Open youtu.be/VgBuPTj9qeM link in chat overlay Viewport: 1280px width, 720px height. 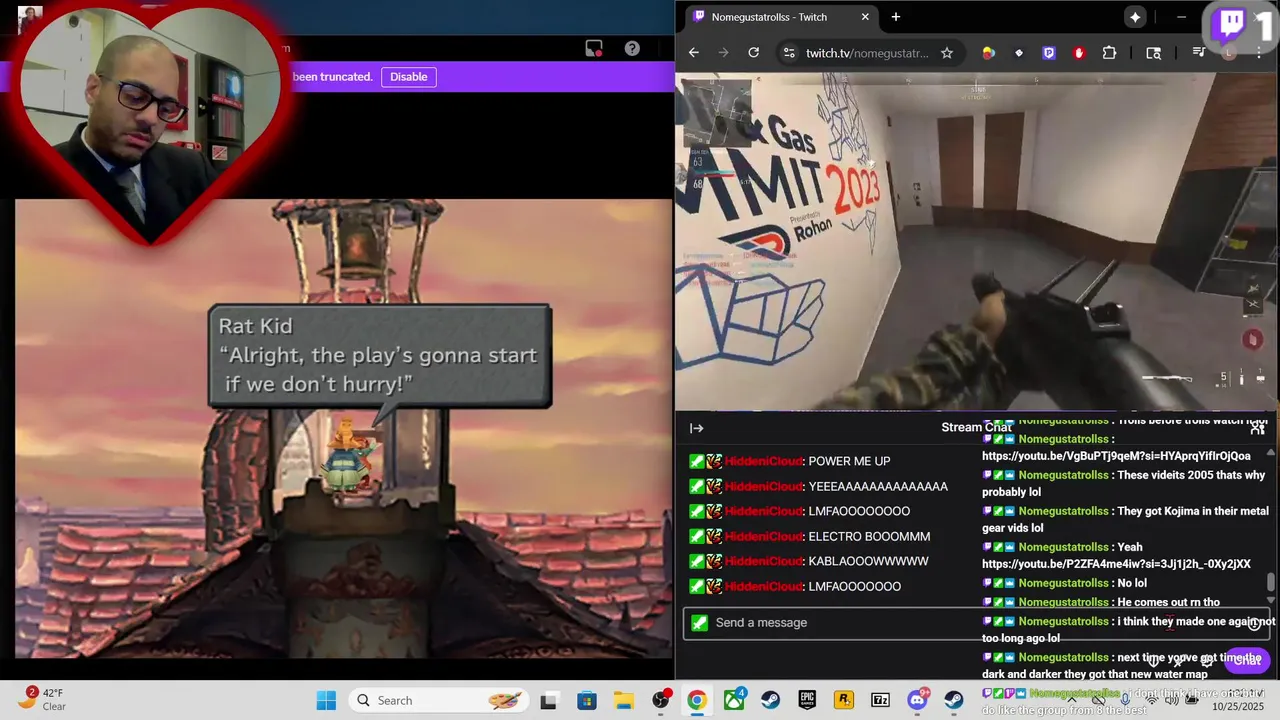[1116, 456]
